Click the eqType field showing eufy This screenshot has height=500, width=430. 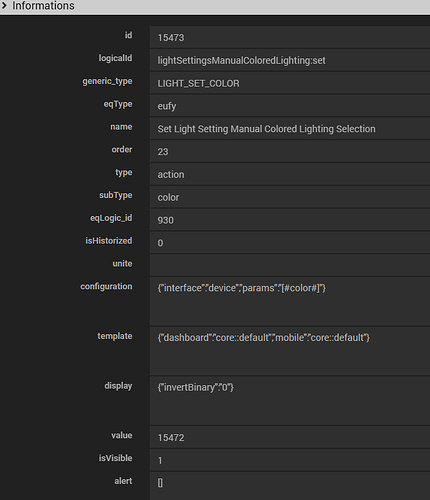(x=290, y=106)
